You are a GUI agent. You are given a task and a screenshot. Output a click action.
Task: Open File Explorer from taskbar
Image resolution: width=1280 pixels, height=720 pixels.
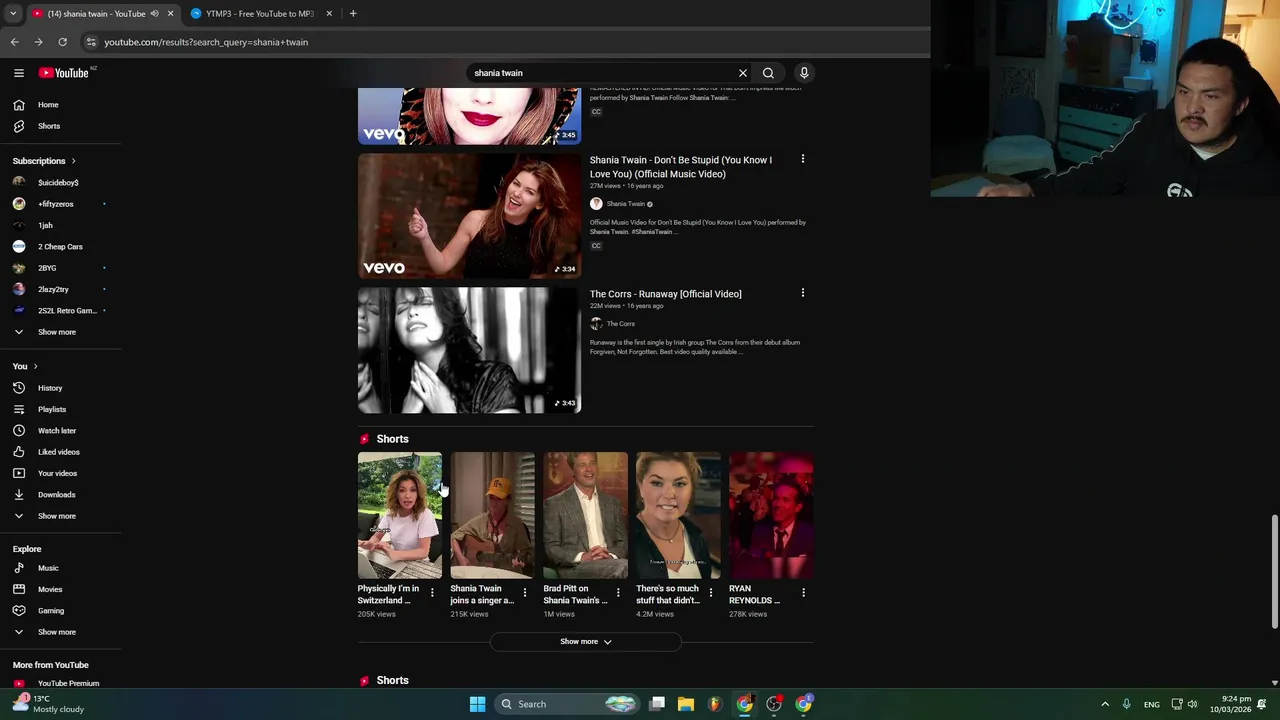[x=686, y=704]
